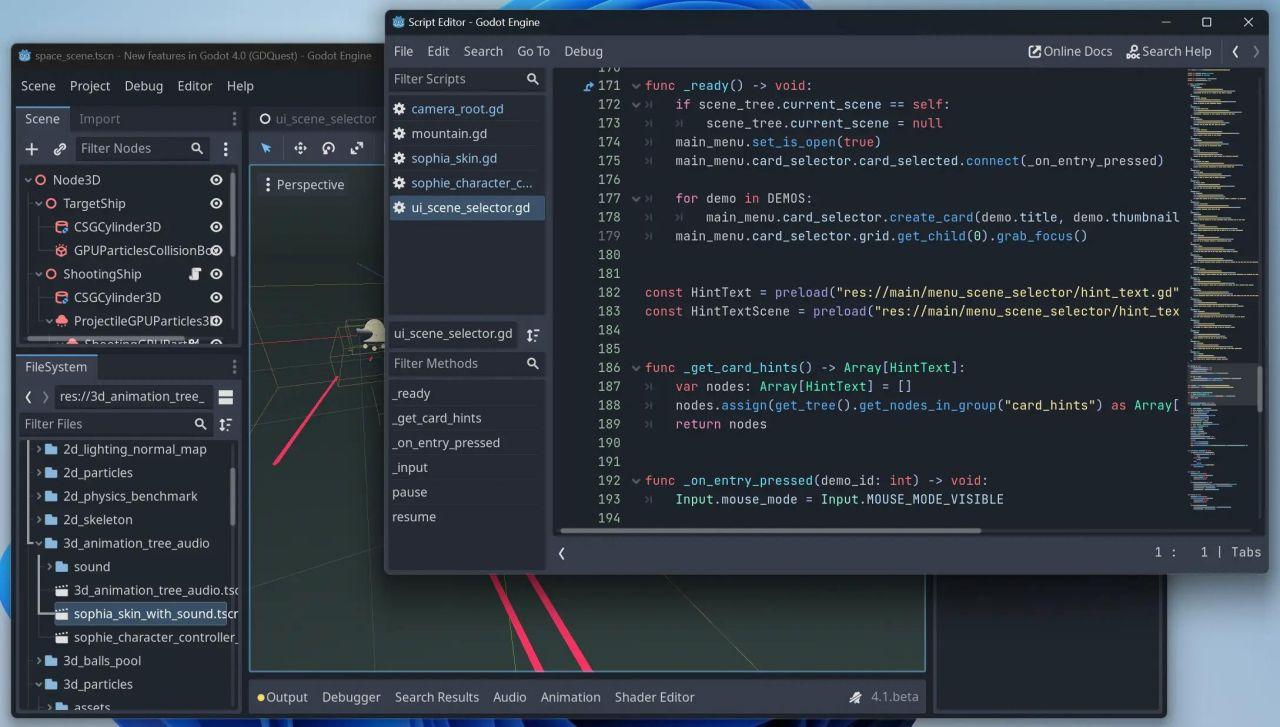Open Project menu in main Godot window
Screen dimensions: 1280x727
click(90, 86)
